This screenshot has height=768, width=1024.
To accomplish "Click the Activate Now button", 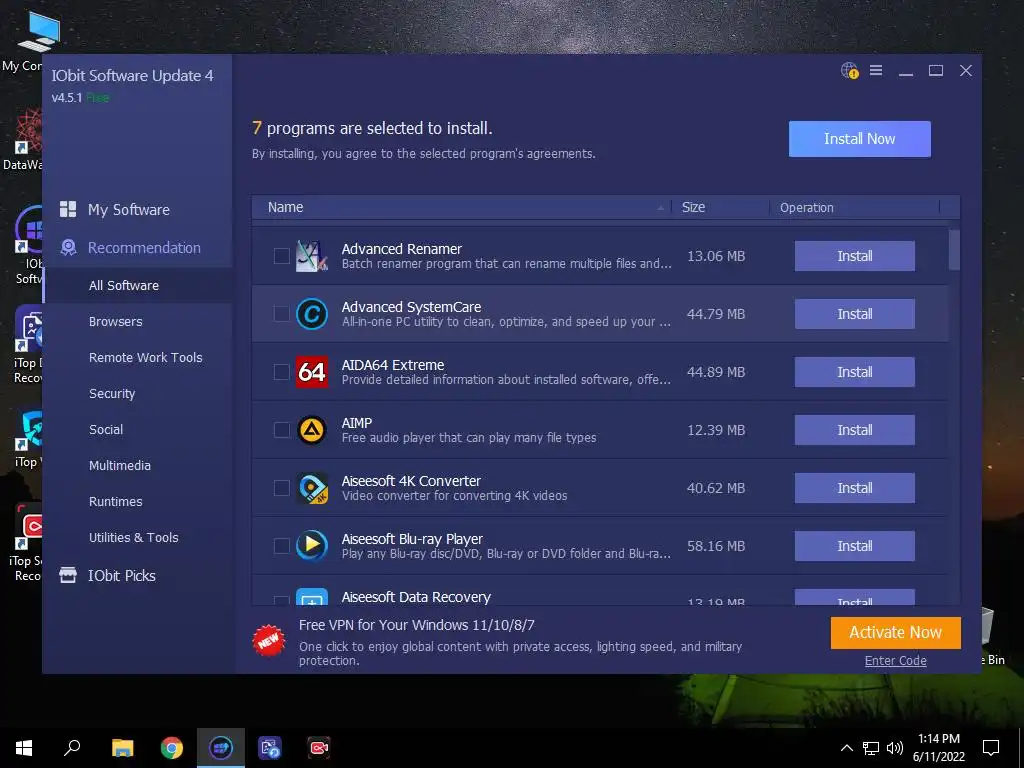I will (x=895, y=632).
